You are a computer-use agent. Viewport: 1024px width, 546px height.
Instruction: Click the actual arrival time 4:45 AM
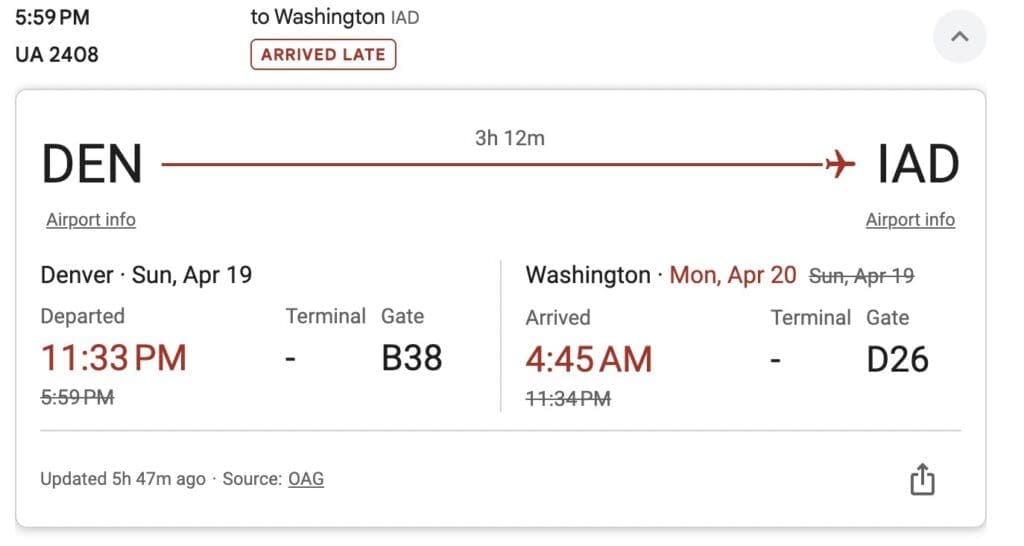(589, 359)
